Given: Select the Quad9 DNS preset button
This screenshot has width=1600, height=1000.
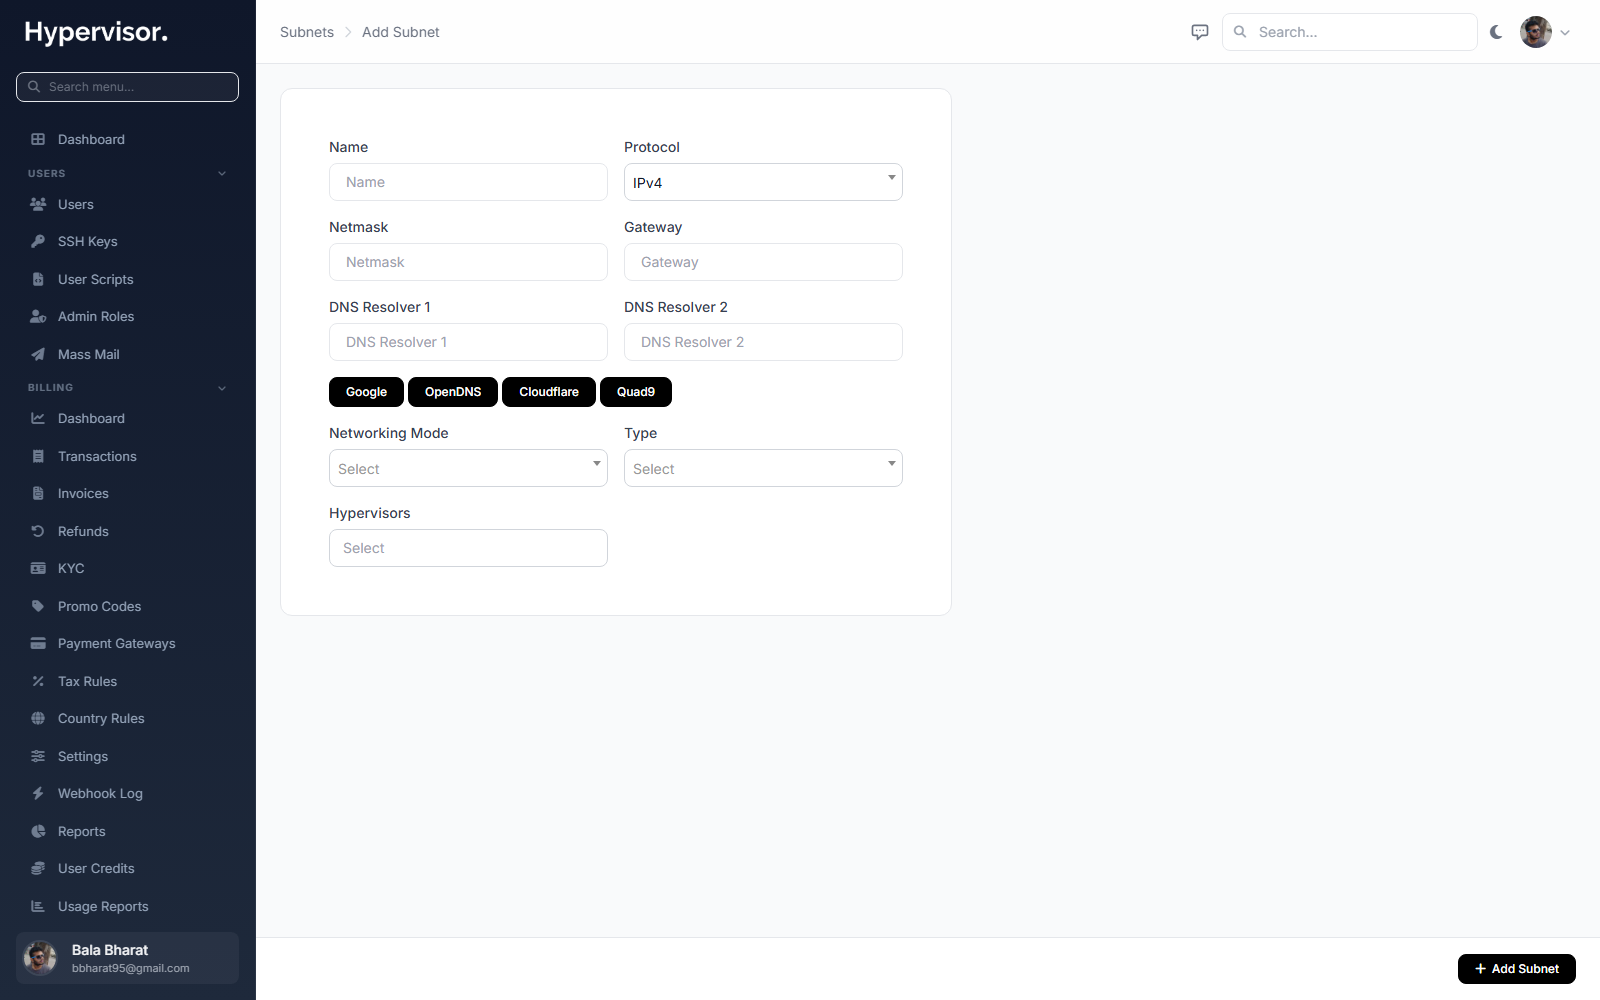Looking at the screenshot, I should coord(636,392).
